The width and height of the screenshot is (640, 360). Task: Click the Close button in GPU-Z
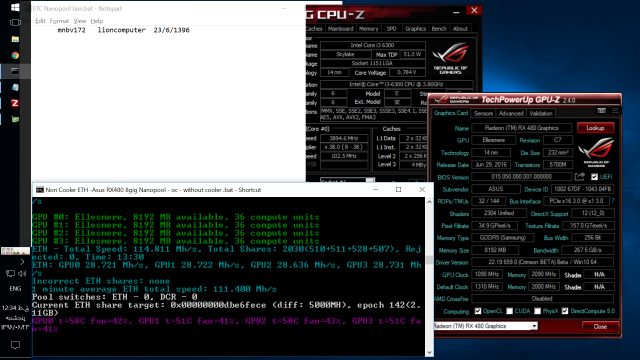click(x=600, y=327)
